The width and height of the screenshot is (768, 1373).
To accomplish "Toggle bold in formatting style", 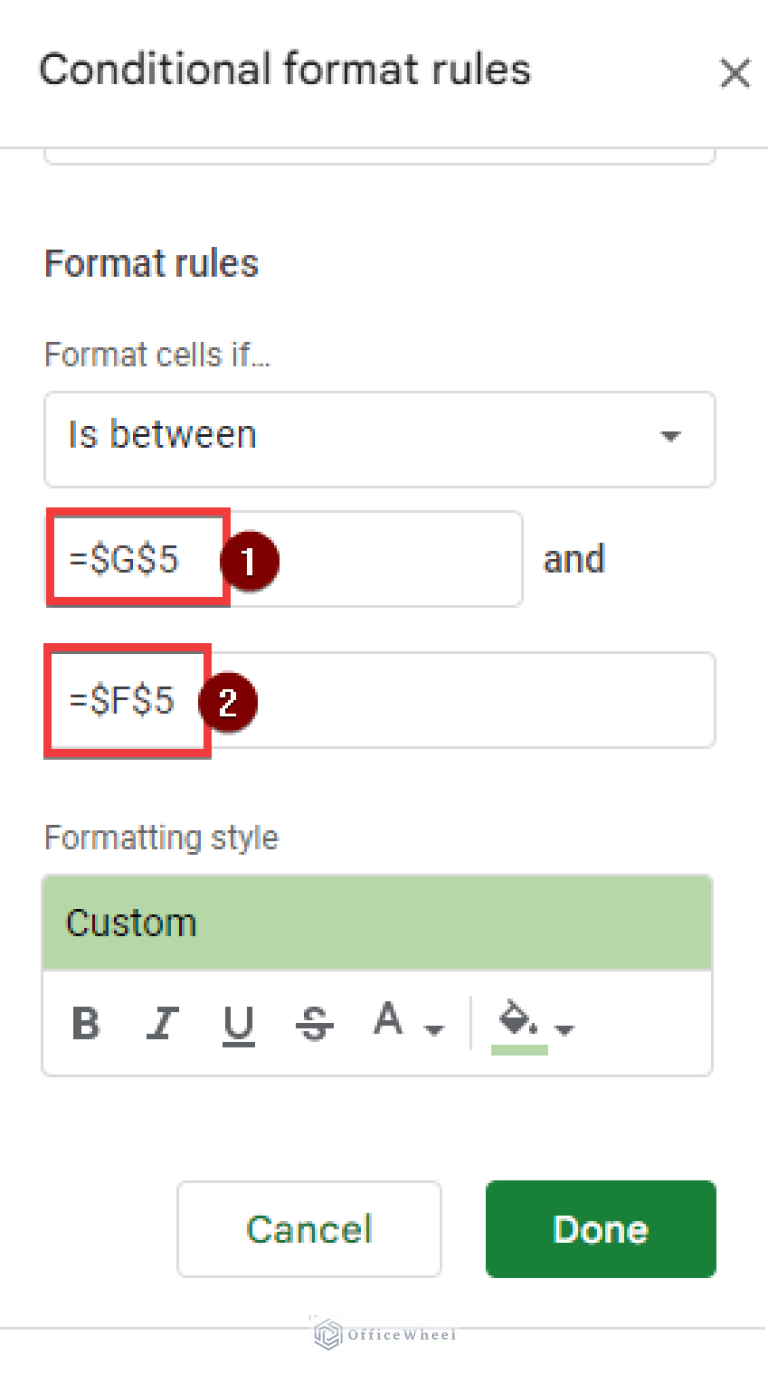I will pyautogui.click(x=86, y=1024).
